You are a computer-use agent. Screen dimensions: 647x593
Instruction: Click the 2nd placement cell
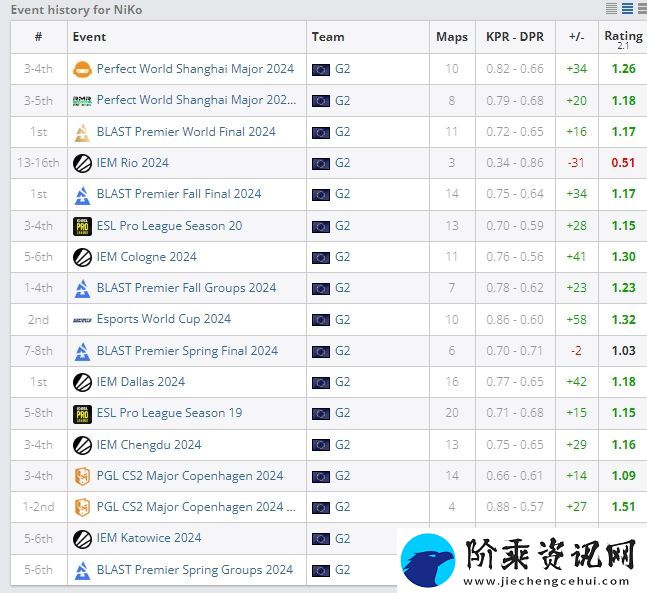(x=38, y=319)
